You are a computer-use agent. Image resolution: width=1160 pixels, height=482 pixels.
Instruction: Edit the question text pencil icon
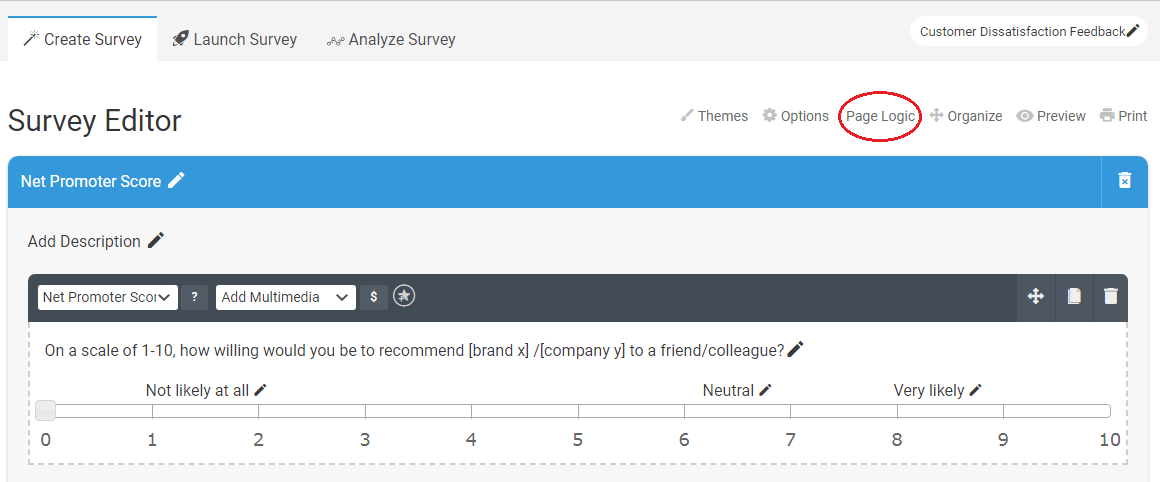coord(795,349)
